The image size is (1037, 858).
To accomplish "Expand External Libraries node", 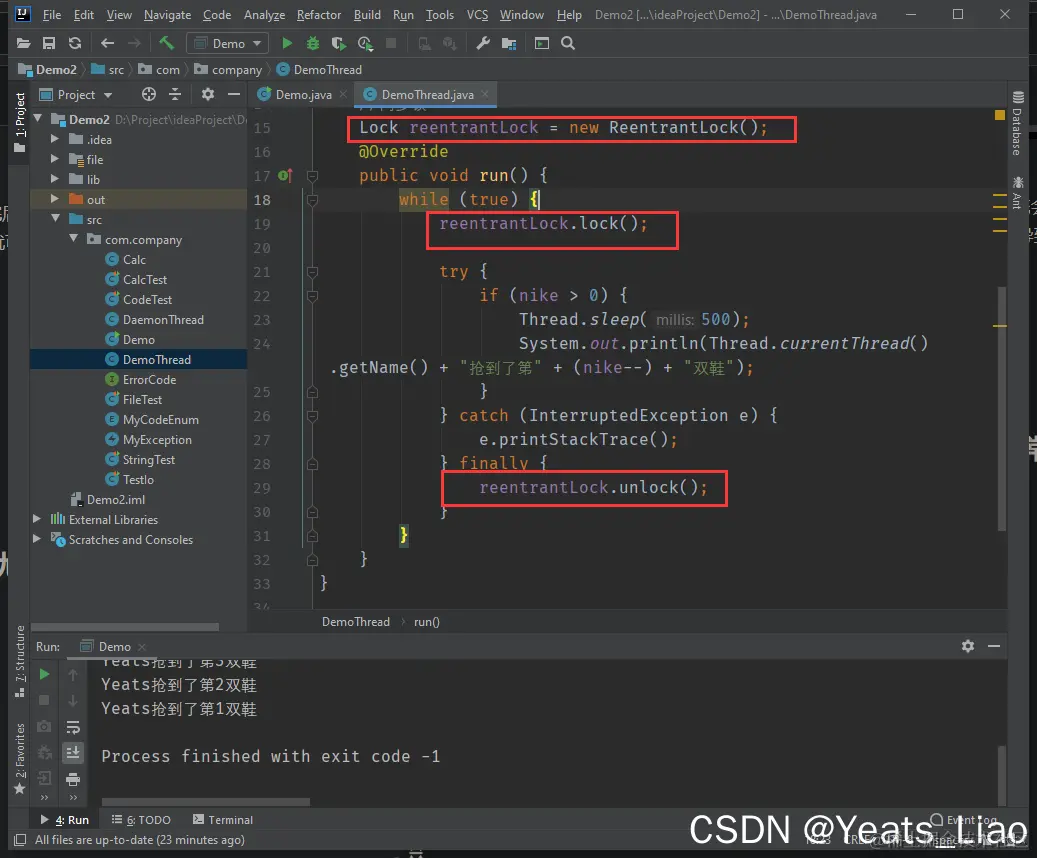I will [x=37, y=519].
